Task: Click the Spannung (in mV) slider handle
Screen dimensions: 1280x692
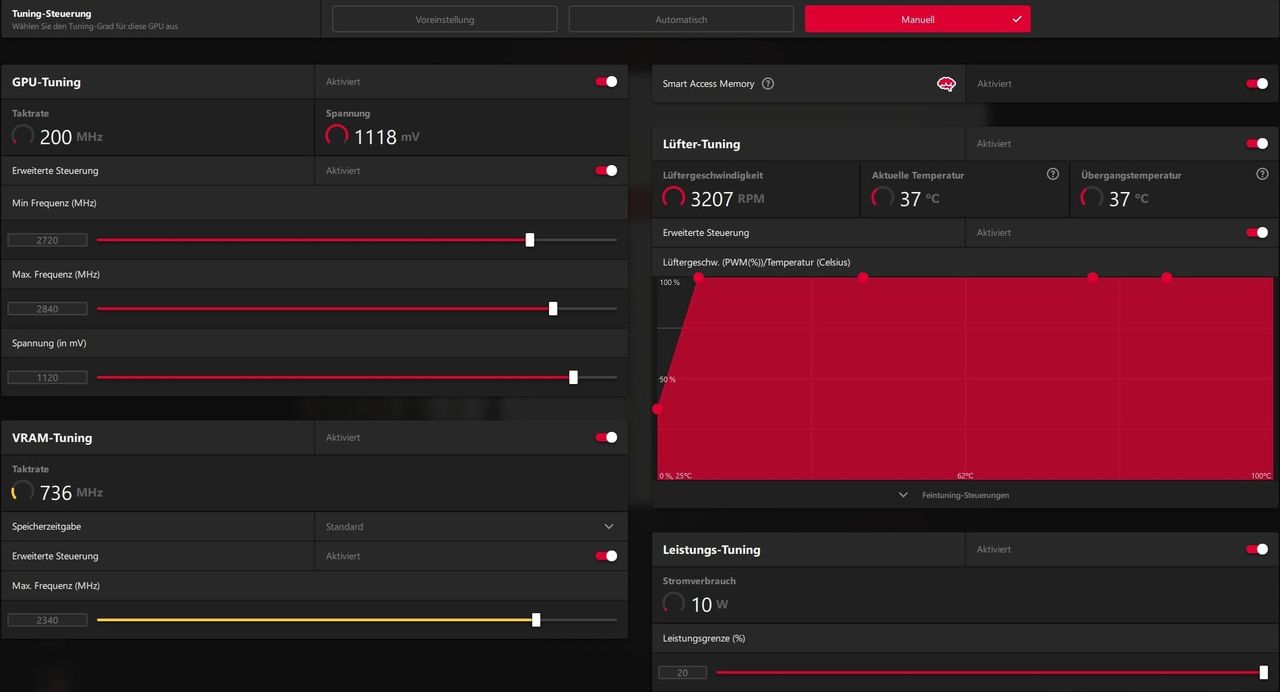Action: point(573,377)
